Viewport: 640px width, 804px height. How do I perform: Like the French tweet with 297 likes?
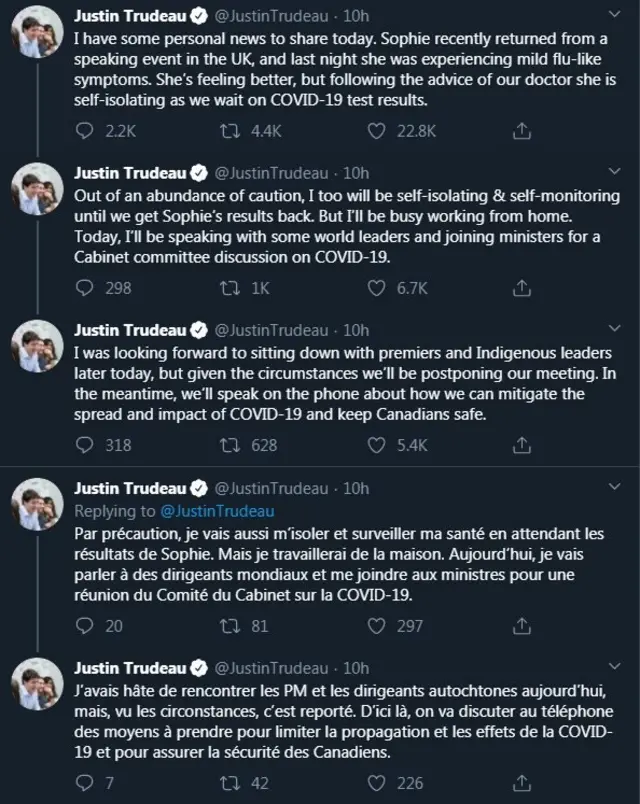click(x=377, y=625)
